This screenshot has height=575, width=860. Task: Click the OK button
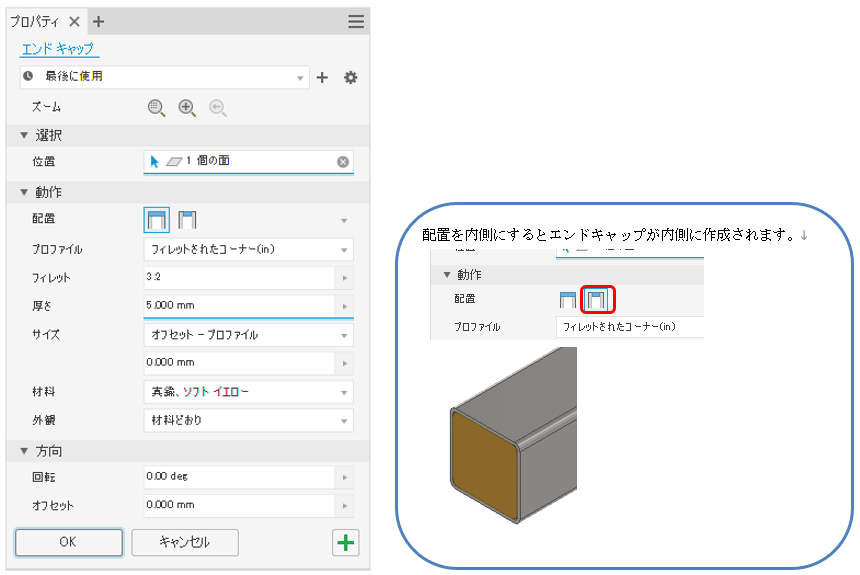69,543
